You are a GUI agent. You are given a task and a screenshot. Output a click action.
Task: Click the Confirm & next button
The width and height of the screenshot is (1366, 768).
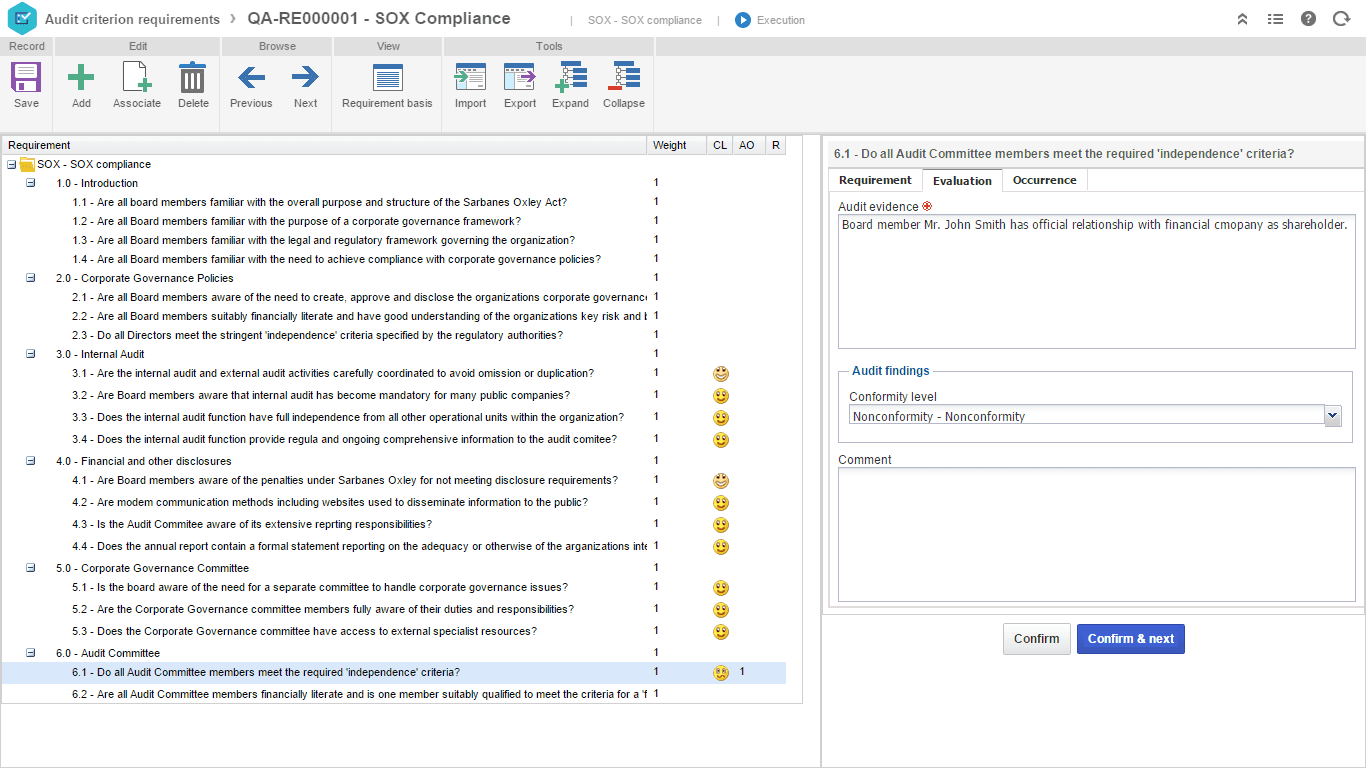click(x=1131, y=639)
